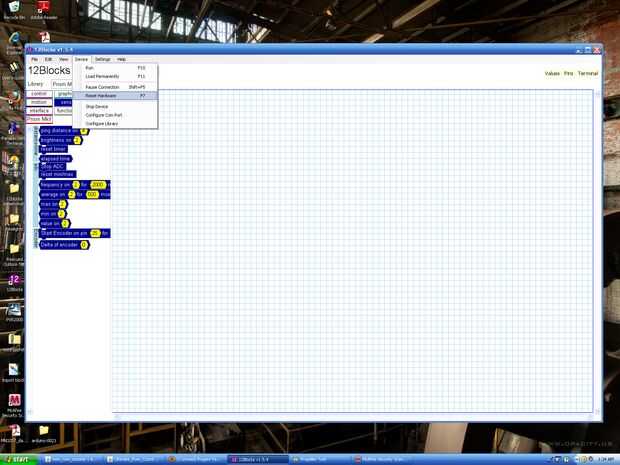Select Load Permanently from Device menu

click(x=115, y=76)
